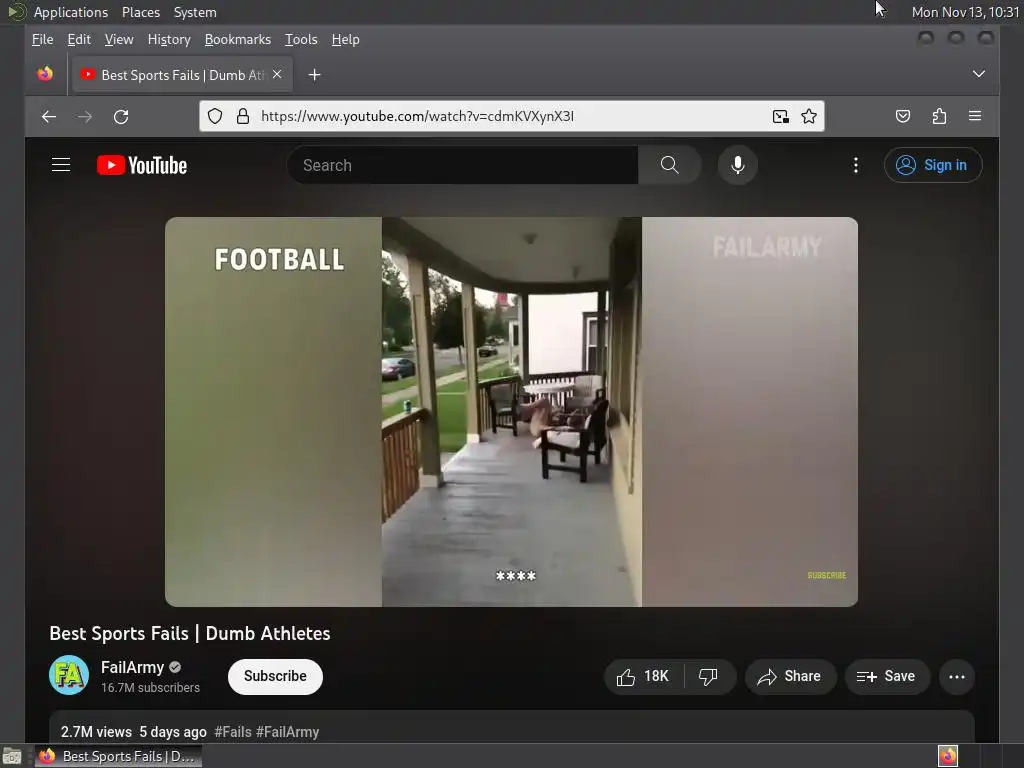Click the clock showing Mon Nov 13
Screen dimensions: 1024x768
pos(965,12)
